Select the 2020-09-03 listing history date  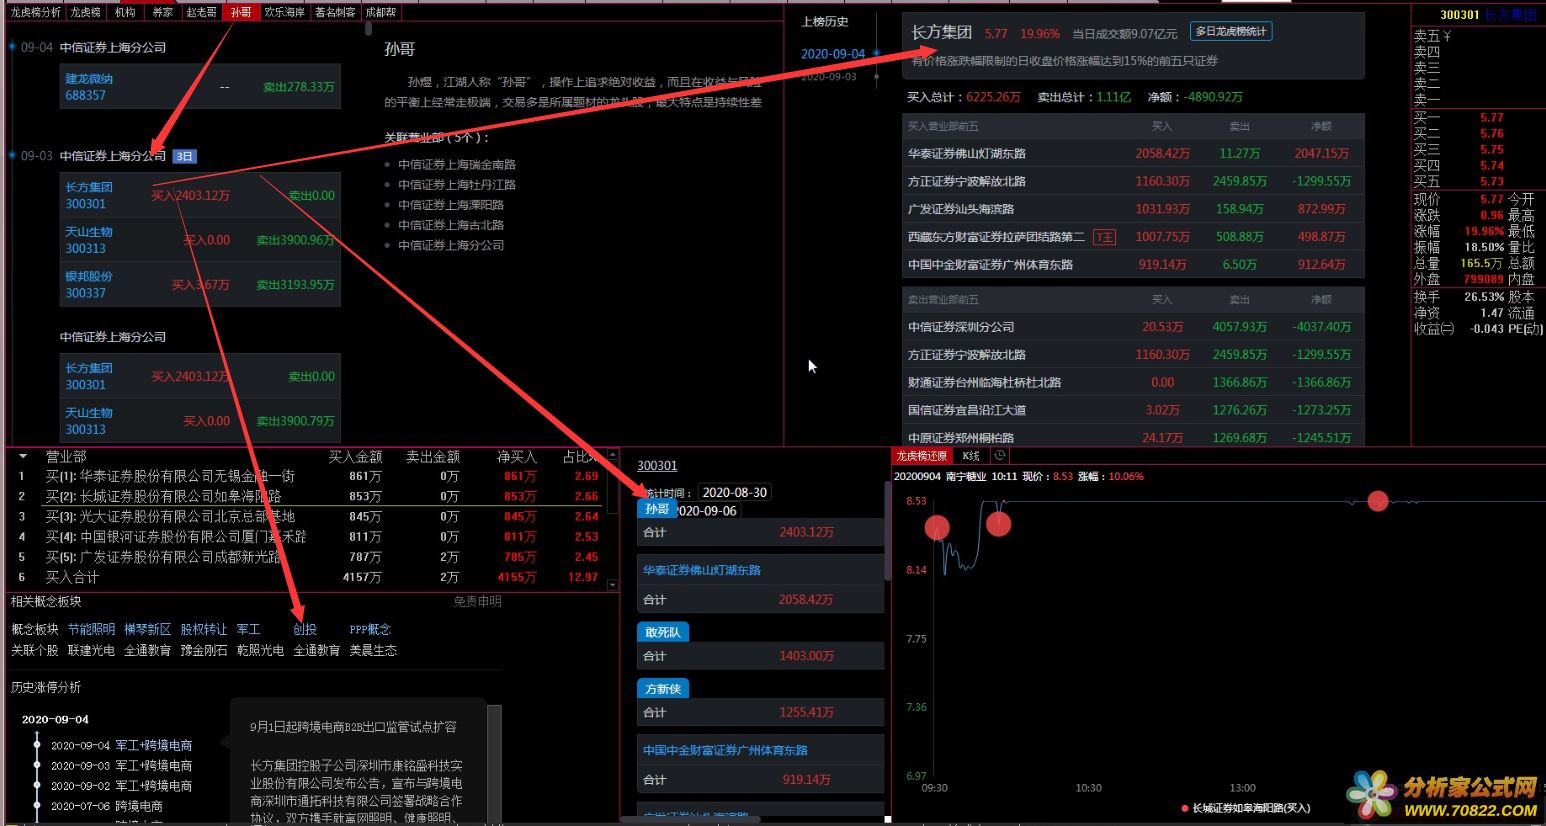pos(829,77)
